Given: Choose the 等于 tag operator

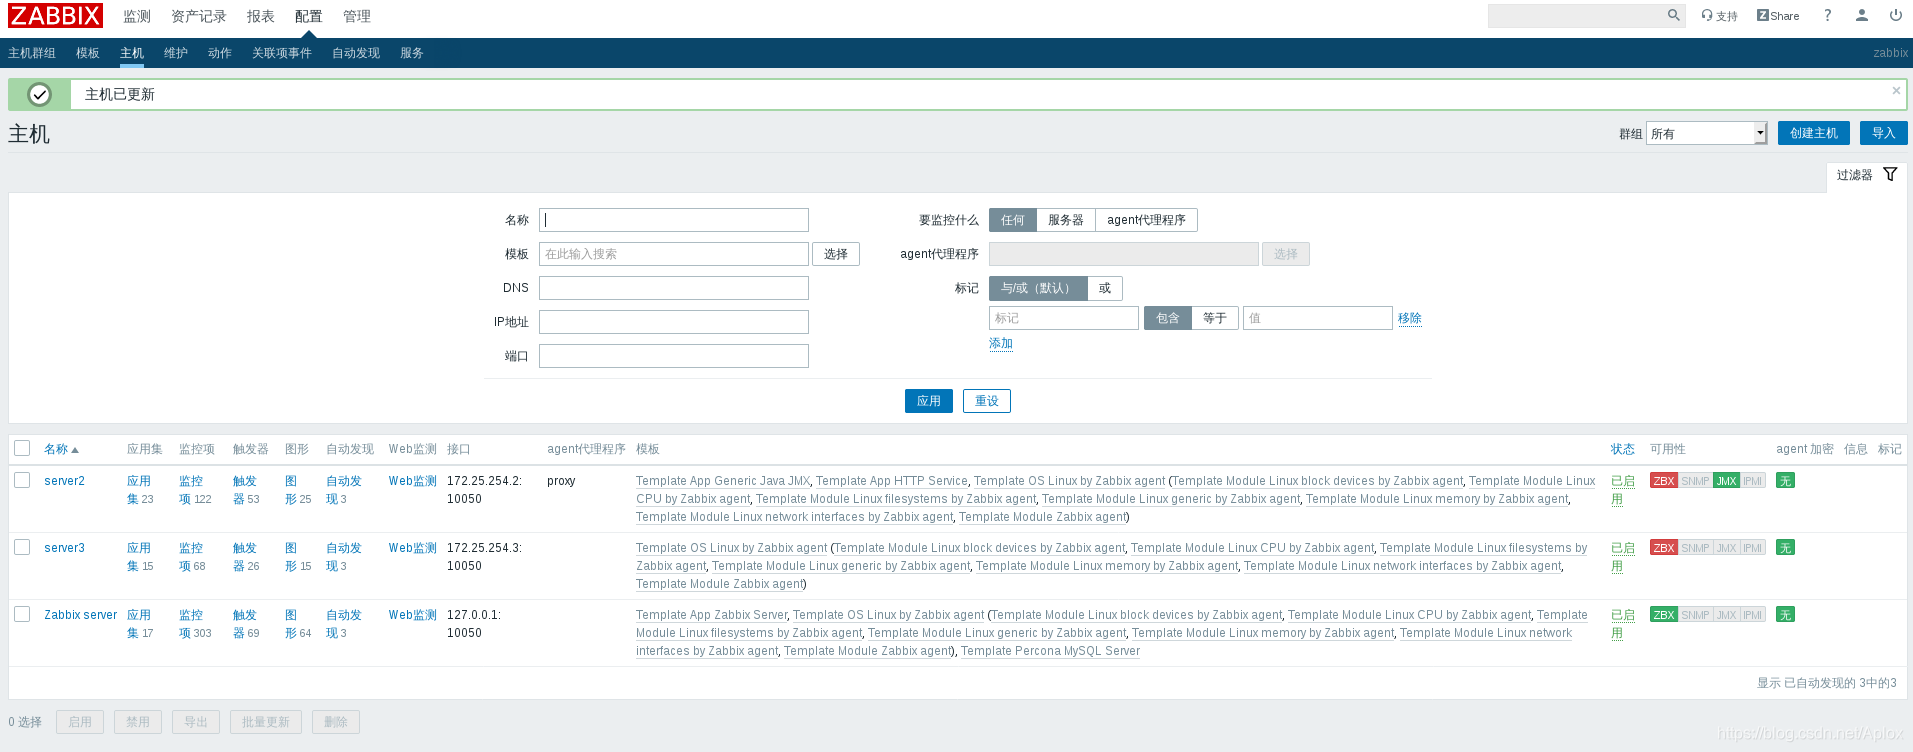Looking at the screenshot, I should [x=1215, y=318].
